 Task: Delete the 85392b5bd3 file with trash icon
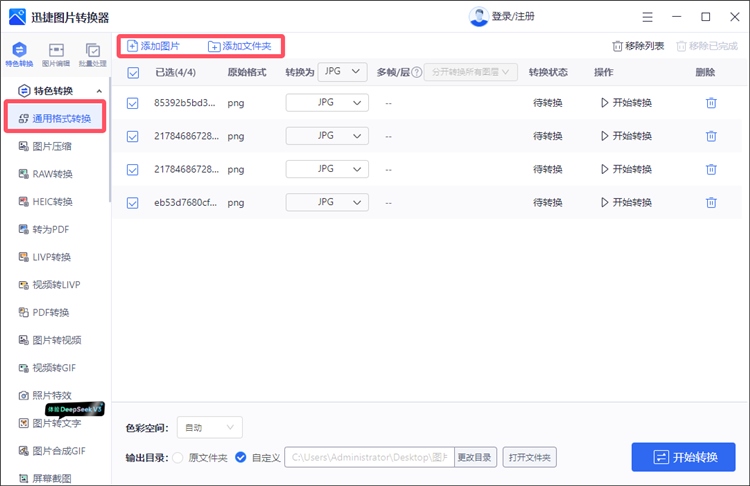pyautogui.click(x=711, y=103)
